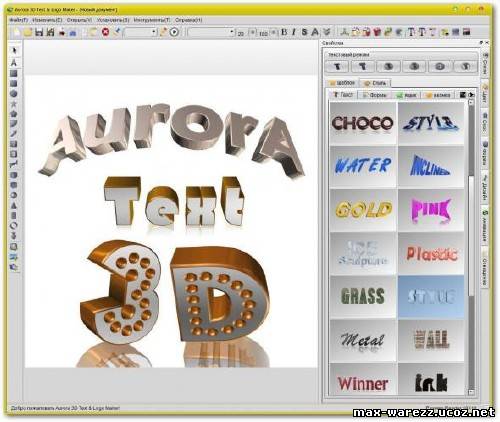Click the red stop/delete icon
This screenshot has height=422, width=500.
click(x=105, y=32)
